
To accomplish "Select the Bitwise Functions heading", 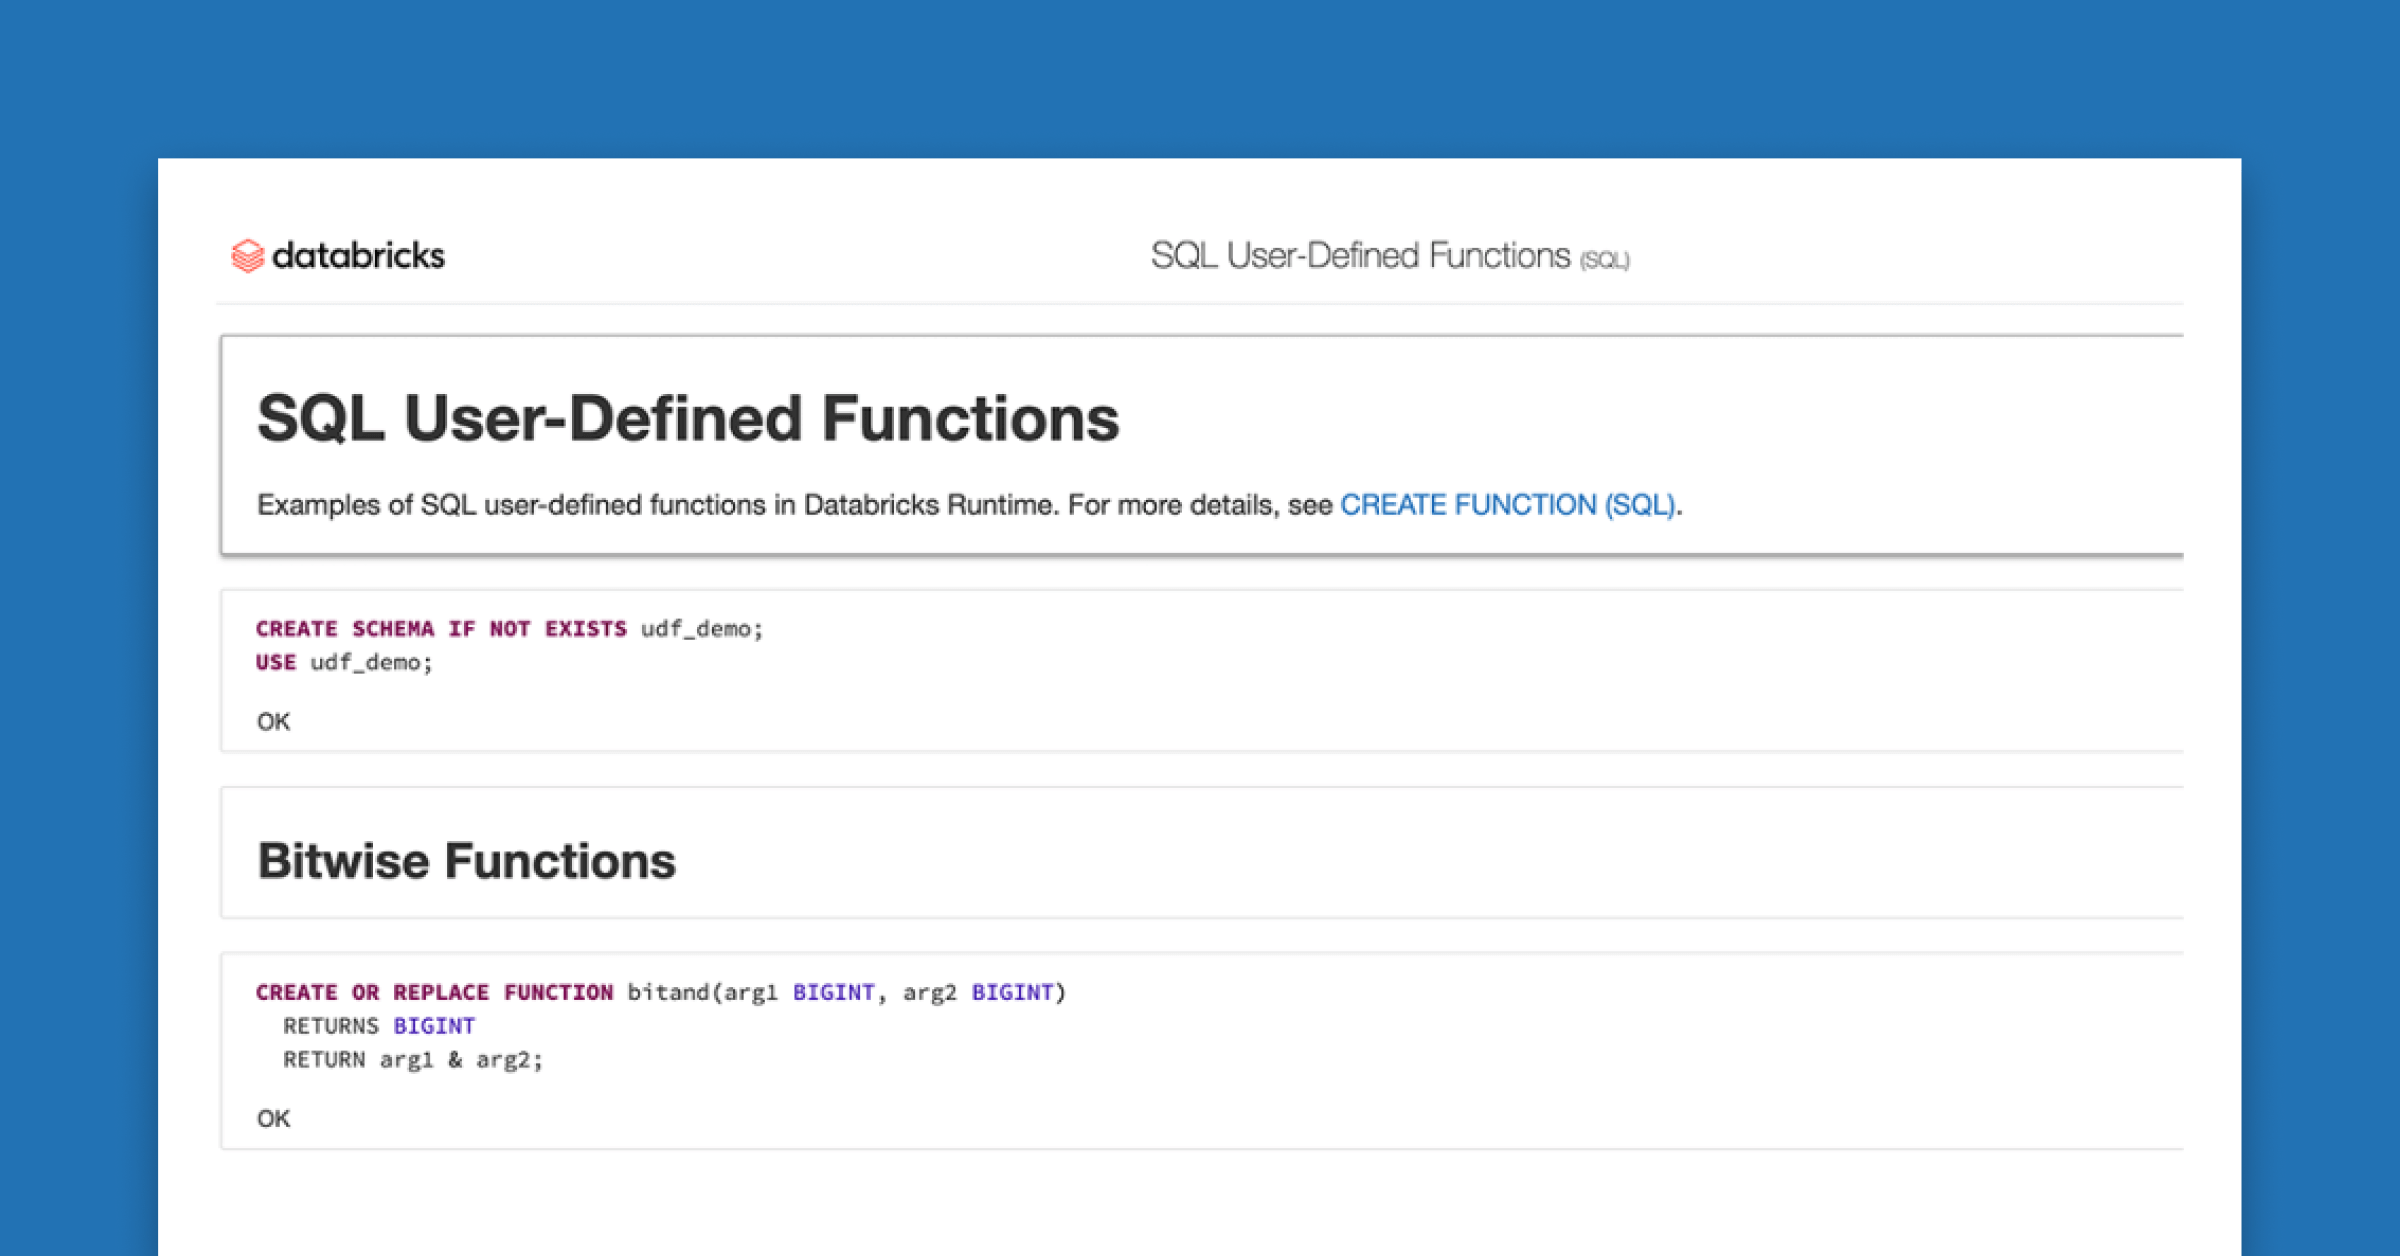I will (x=466, y=858).
